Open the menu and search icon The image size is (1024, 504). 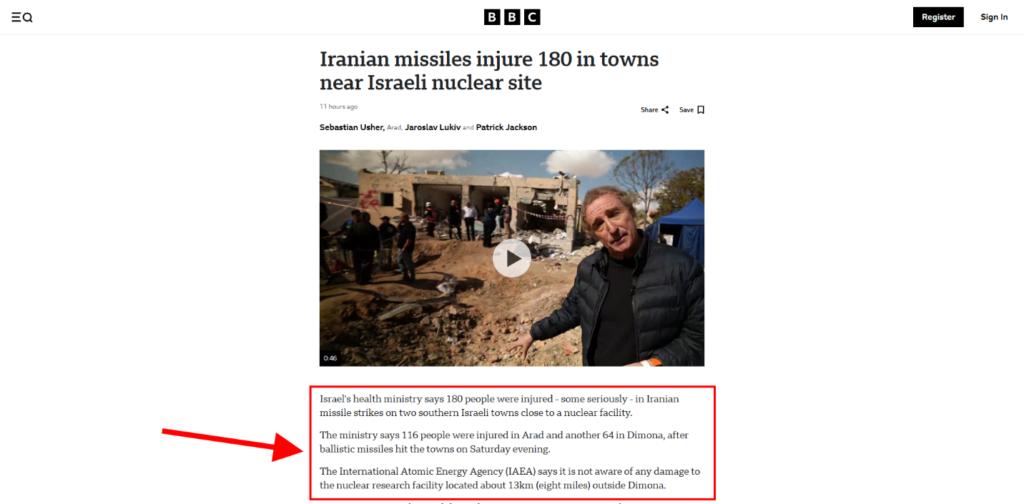(x=22, y=18)
